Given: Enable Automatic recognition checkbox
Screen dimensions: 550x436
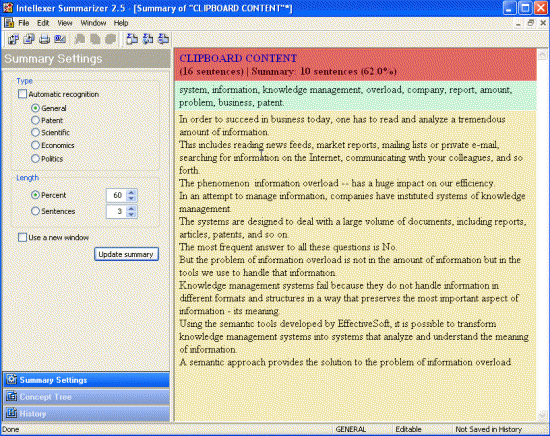Looking at the screenshot, I should point(22,94).
